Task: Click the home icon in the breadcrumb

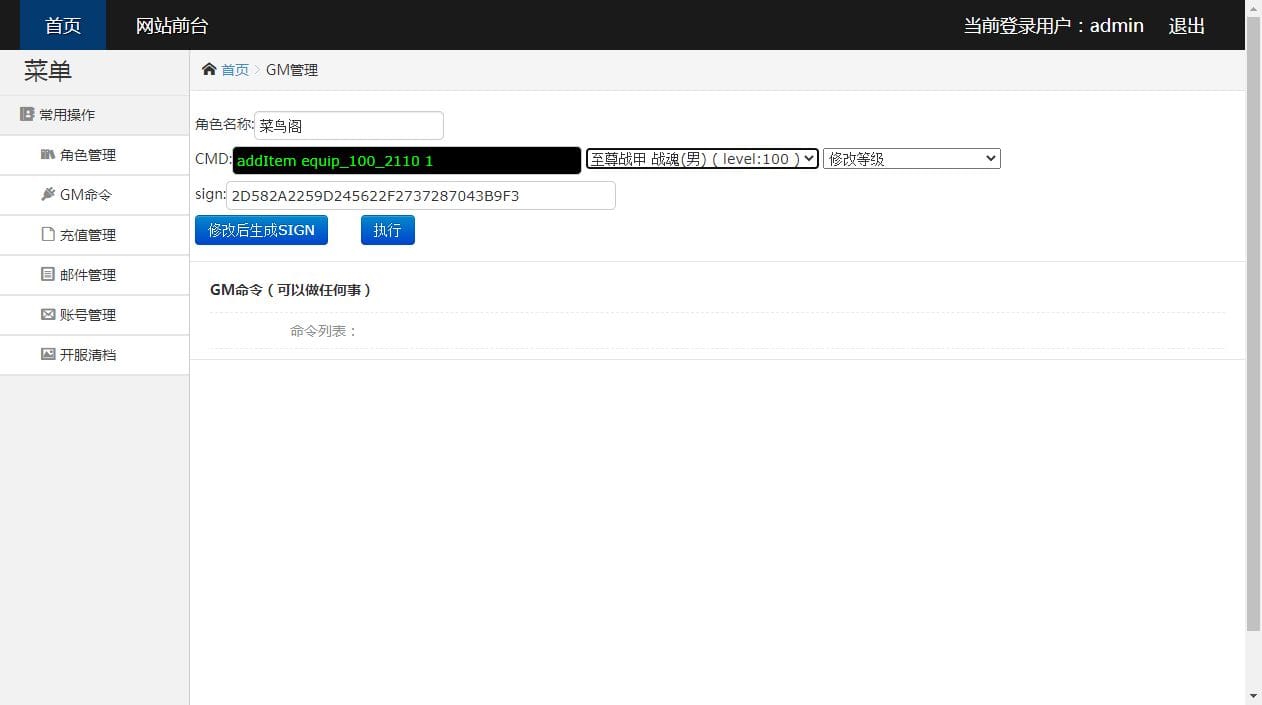Action: pyautogui.click(x=208, y=69)
